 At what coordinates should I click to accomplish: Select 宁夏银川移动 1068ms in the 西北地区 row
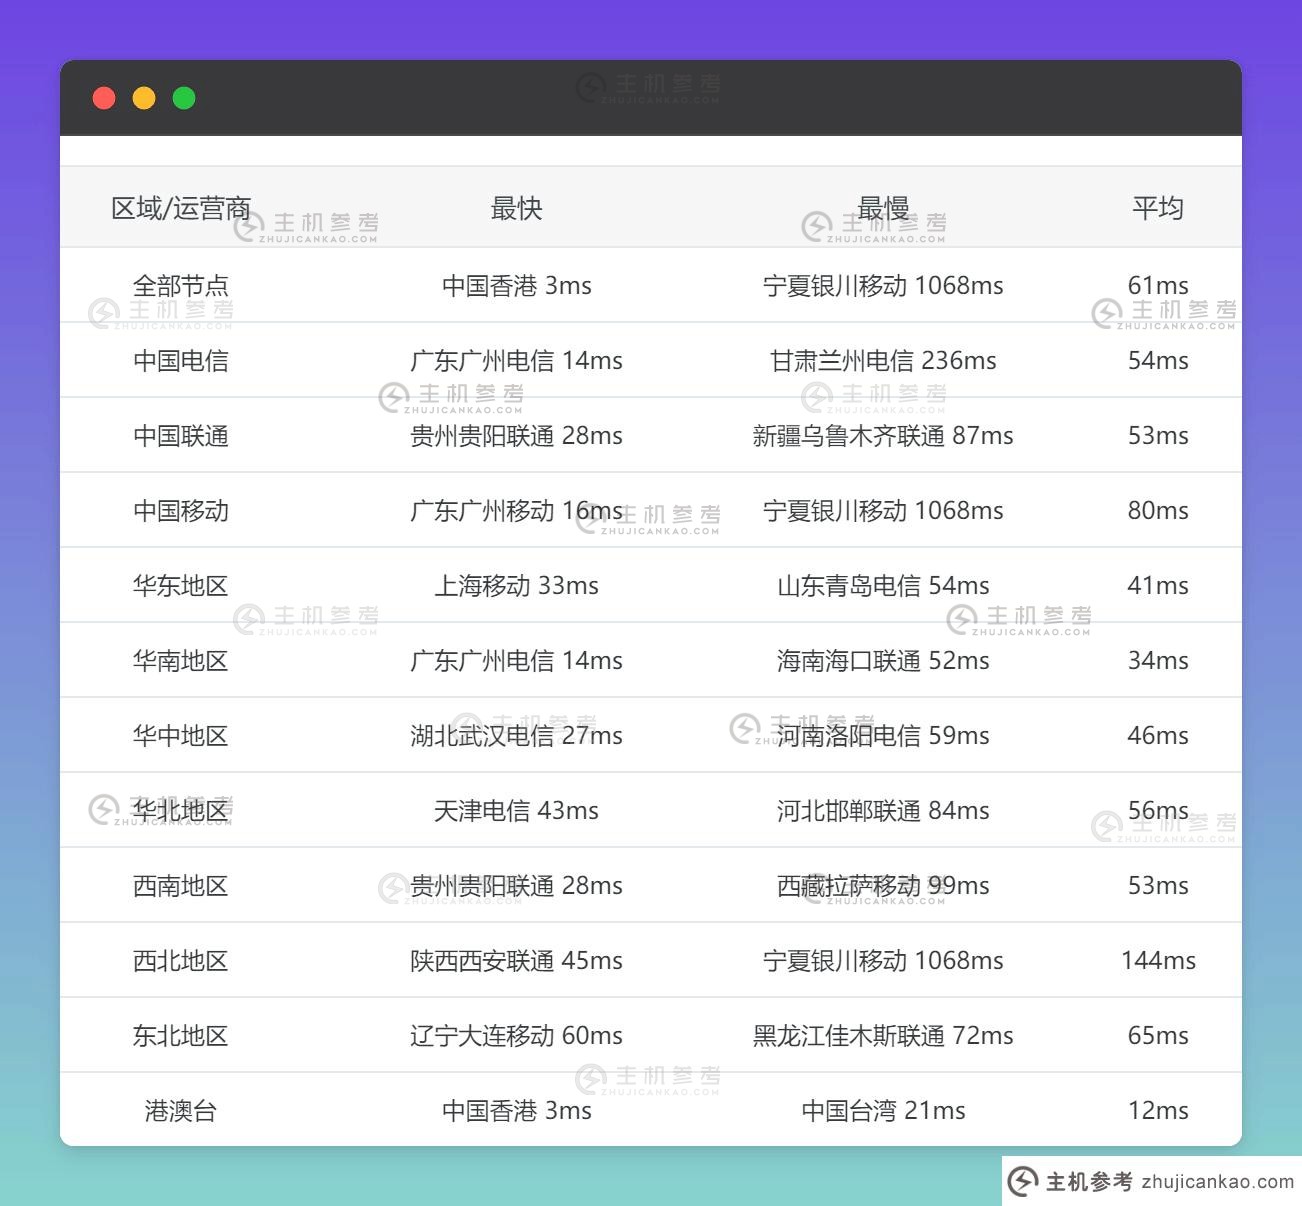(x=883, y=961)
